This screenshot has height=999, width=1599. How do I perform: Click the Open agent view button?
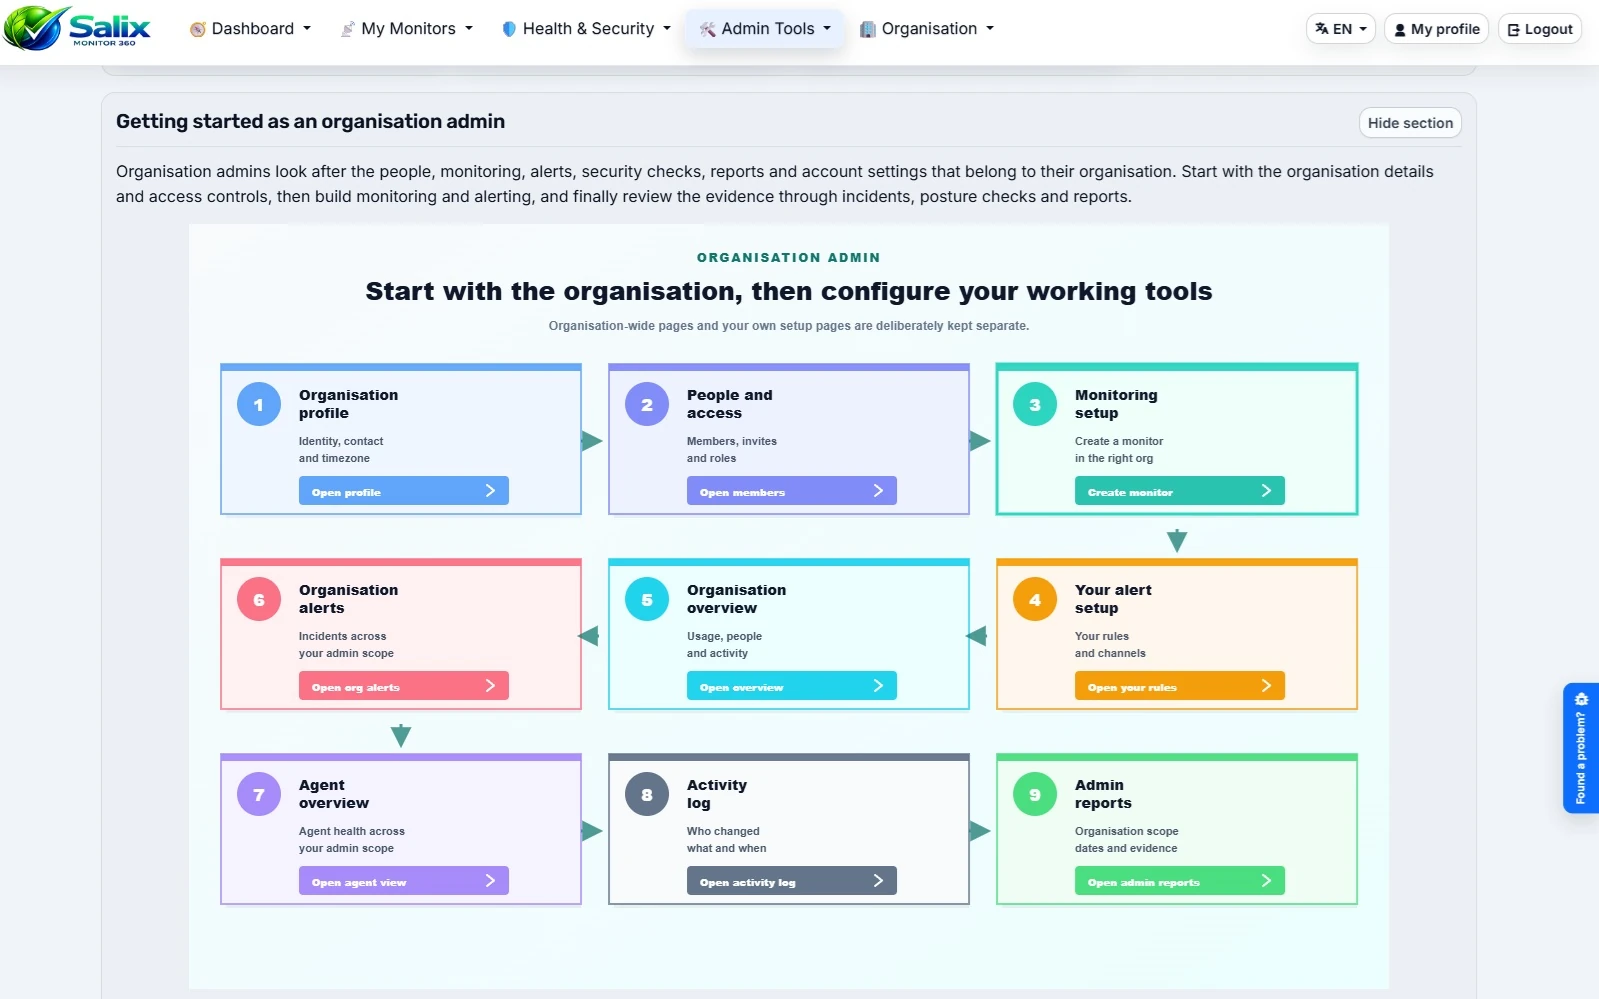click(x=404, y=880)
